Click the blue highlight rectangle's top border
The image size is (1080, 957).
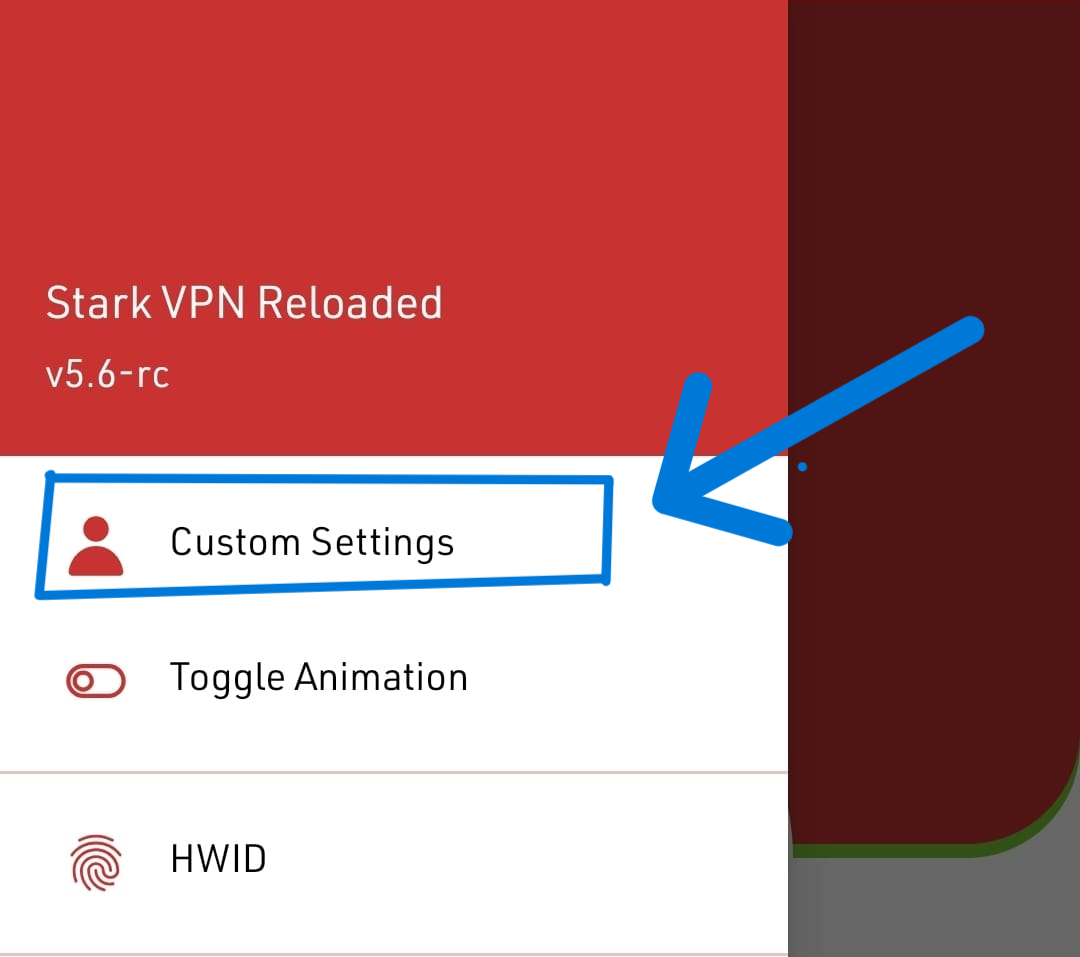tap(329, 477)
